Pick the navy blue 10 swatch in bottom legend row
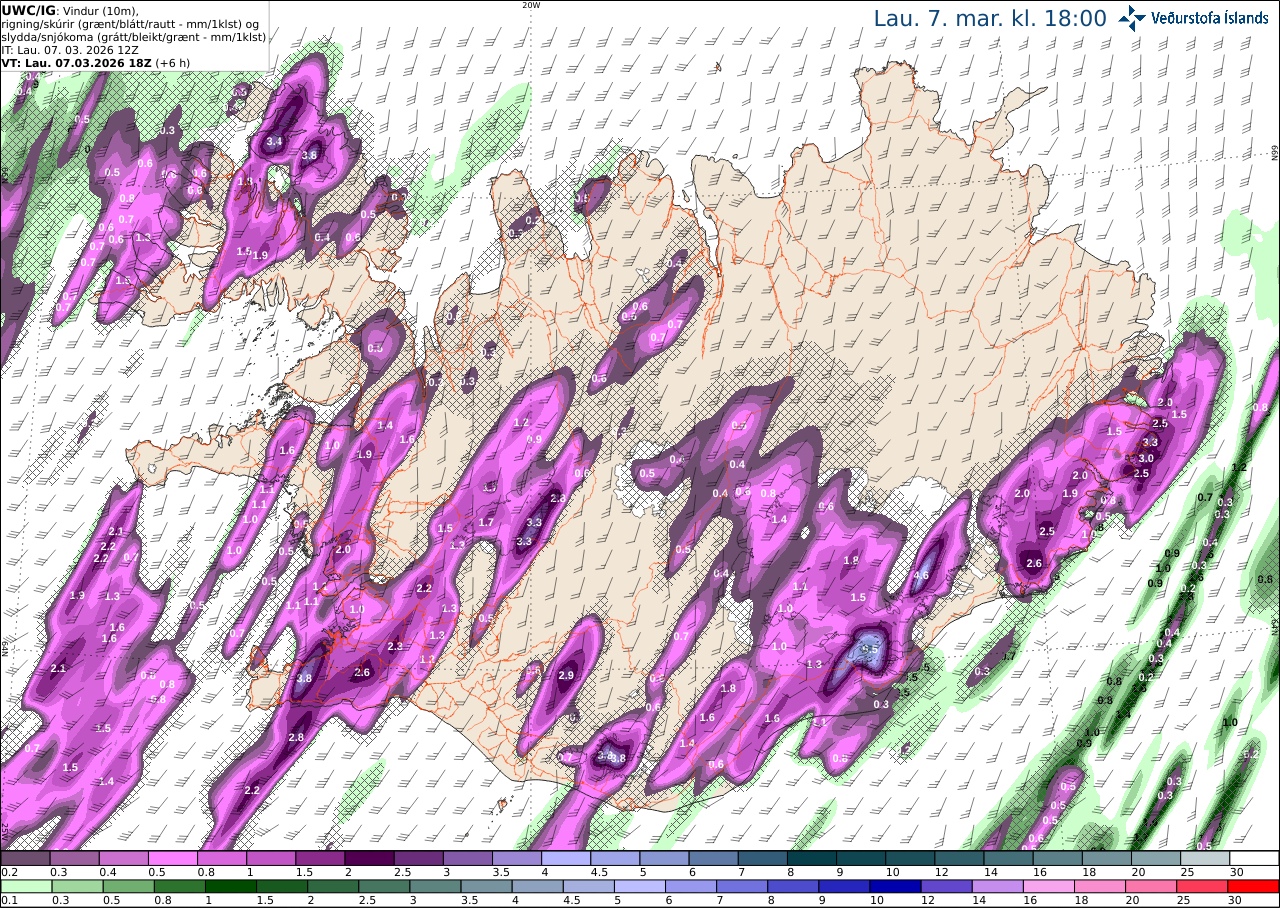Image resolution: width=1280 pixels, height=908 pixels. (896, 886)
